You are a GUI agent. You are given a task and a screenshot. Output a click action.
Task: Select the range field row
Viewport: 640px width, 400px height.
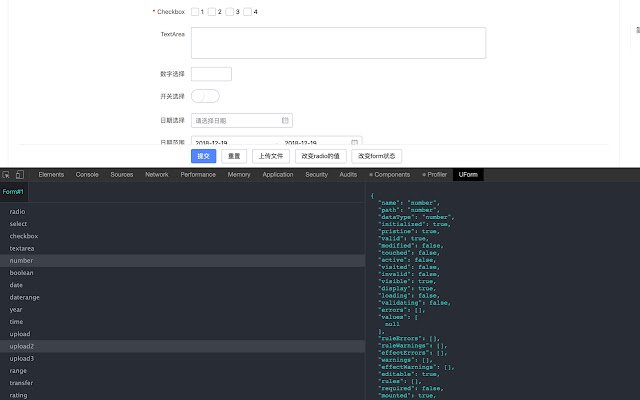tap(182, 371)
